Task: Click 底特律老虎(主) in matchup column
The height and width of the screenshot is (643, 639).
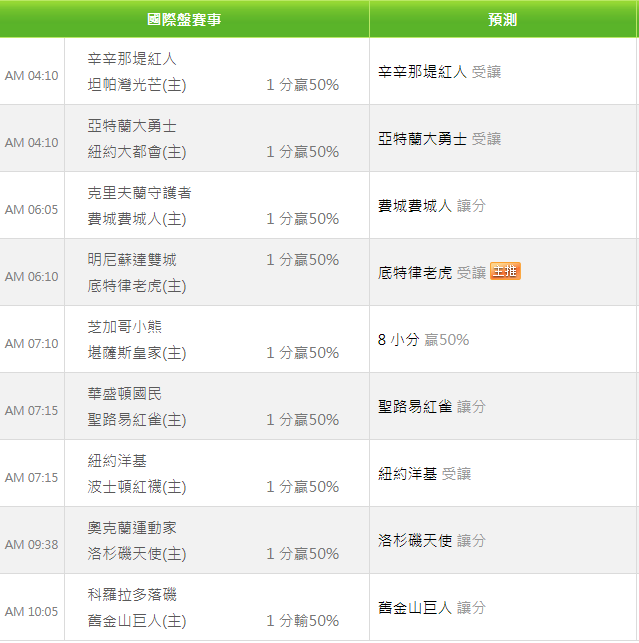Action: pos(137,286)
